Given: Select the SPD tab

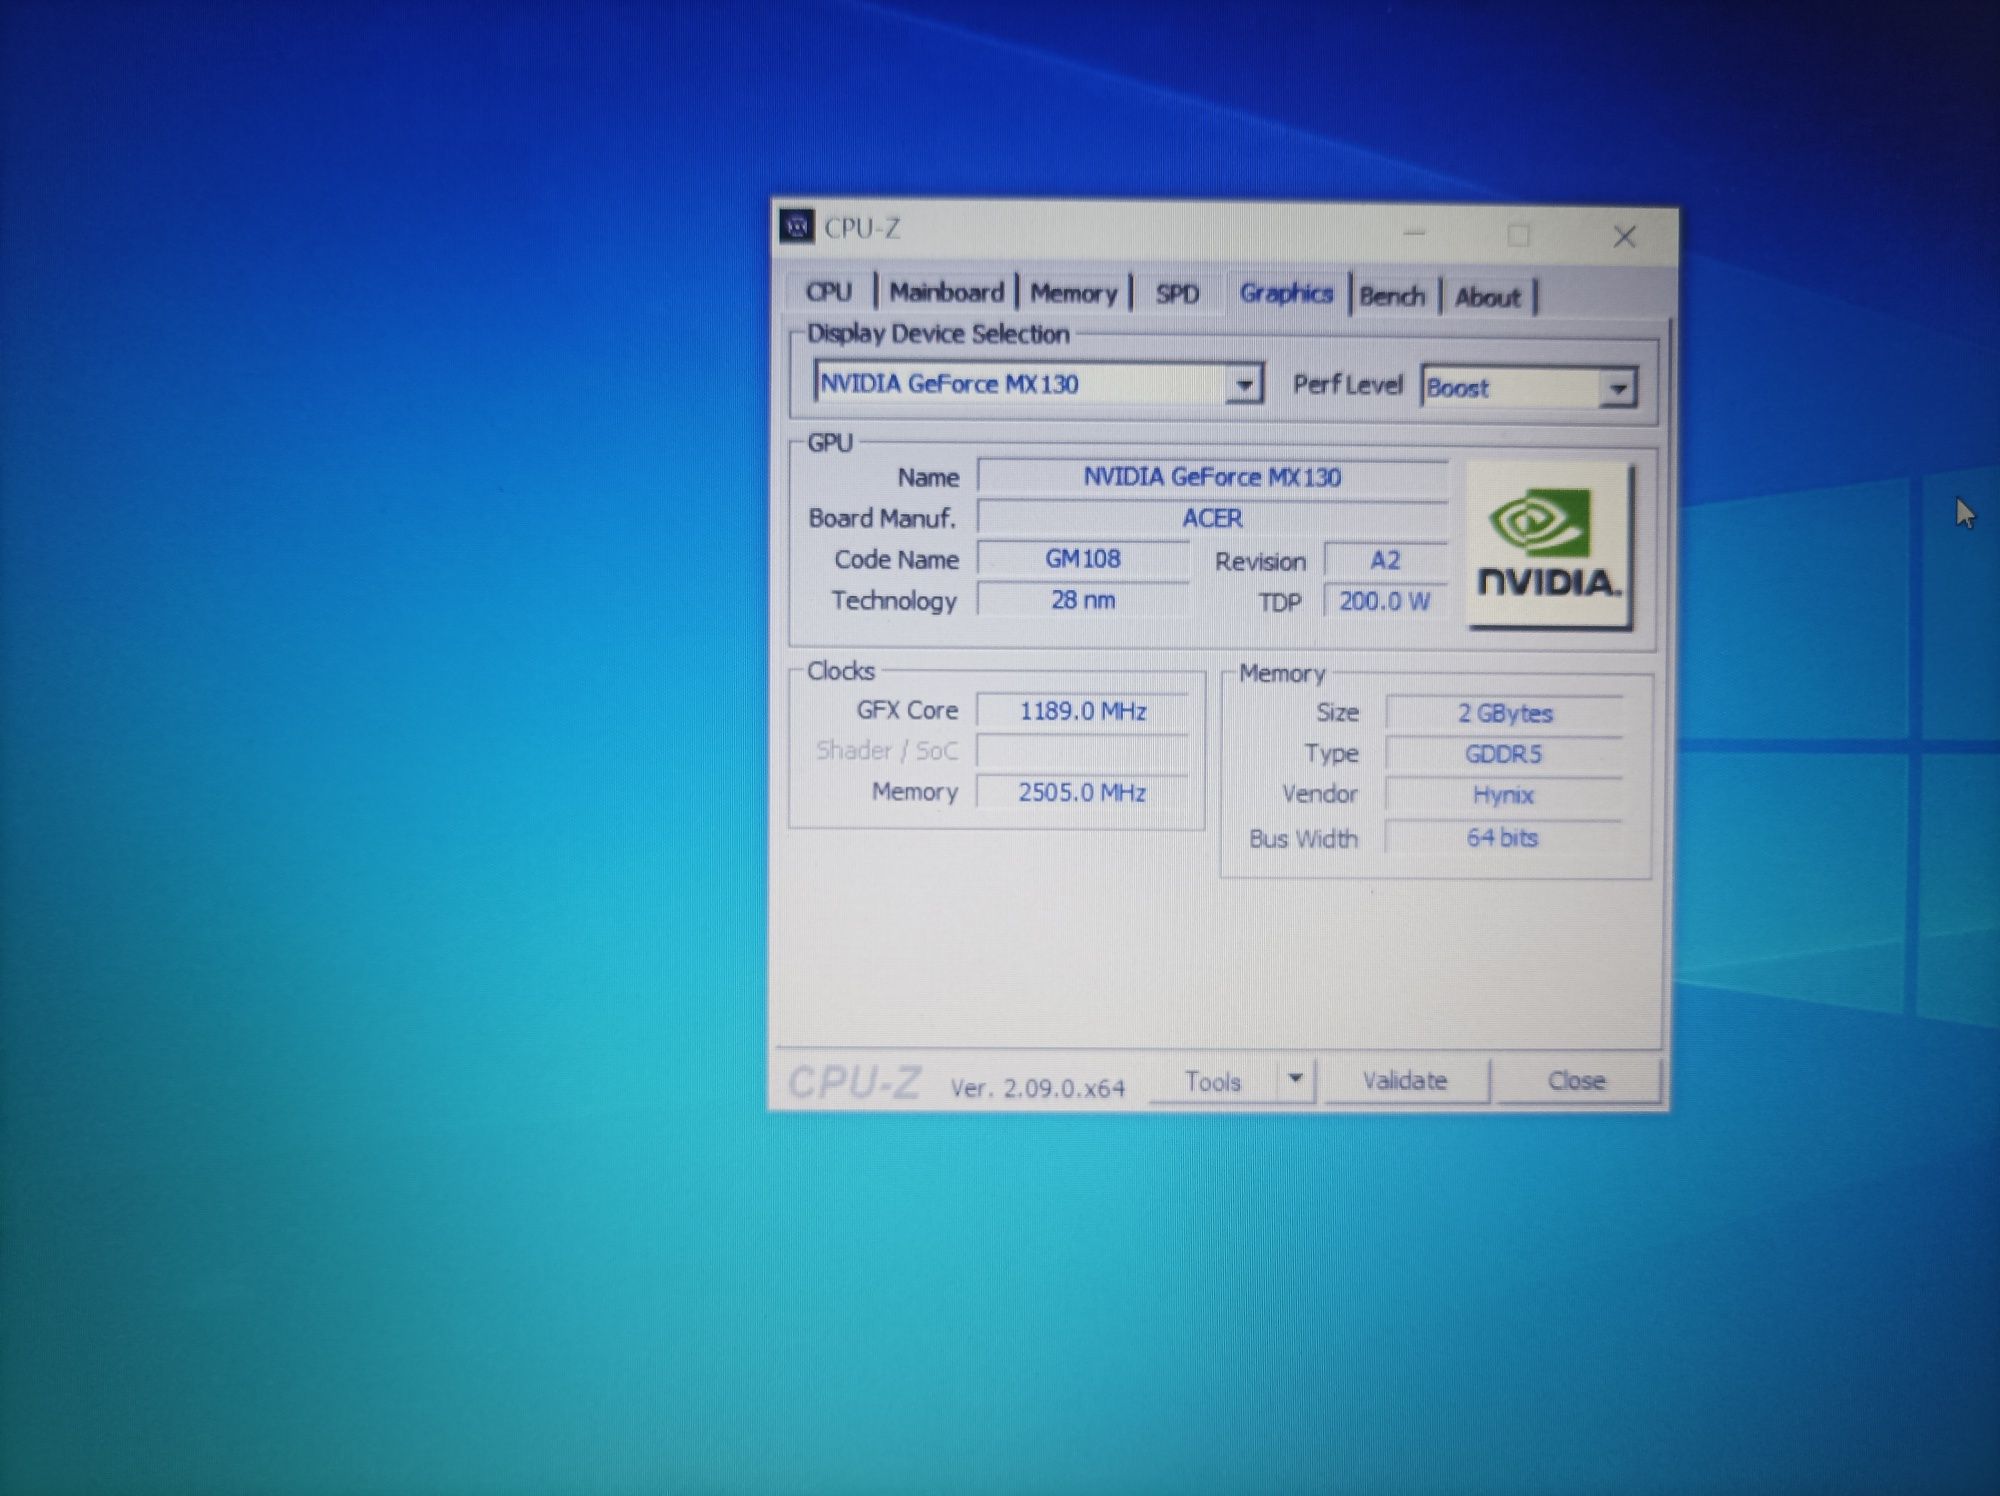Looking at the screenshot, I should point(1177,294).
